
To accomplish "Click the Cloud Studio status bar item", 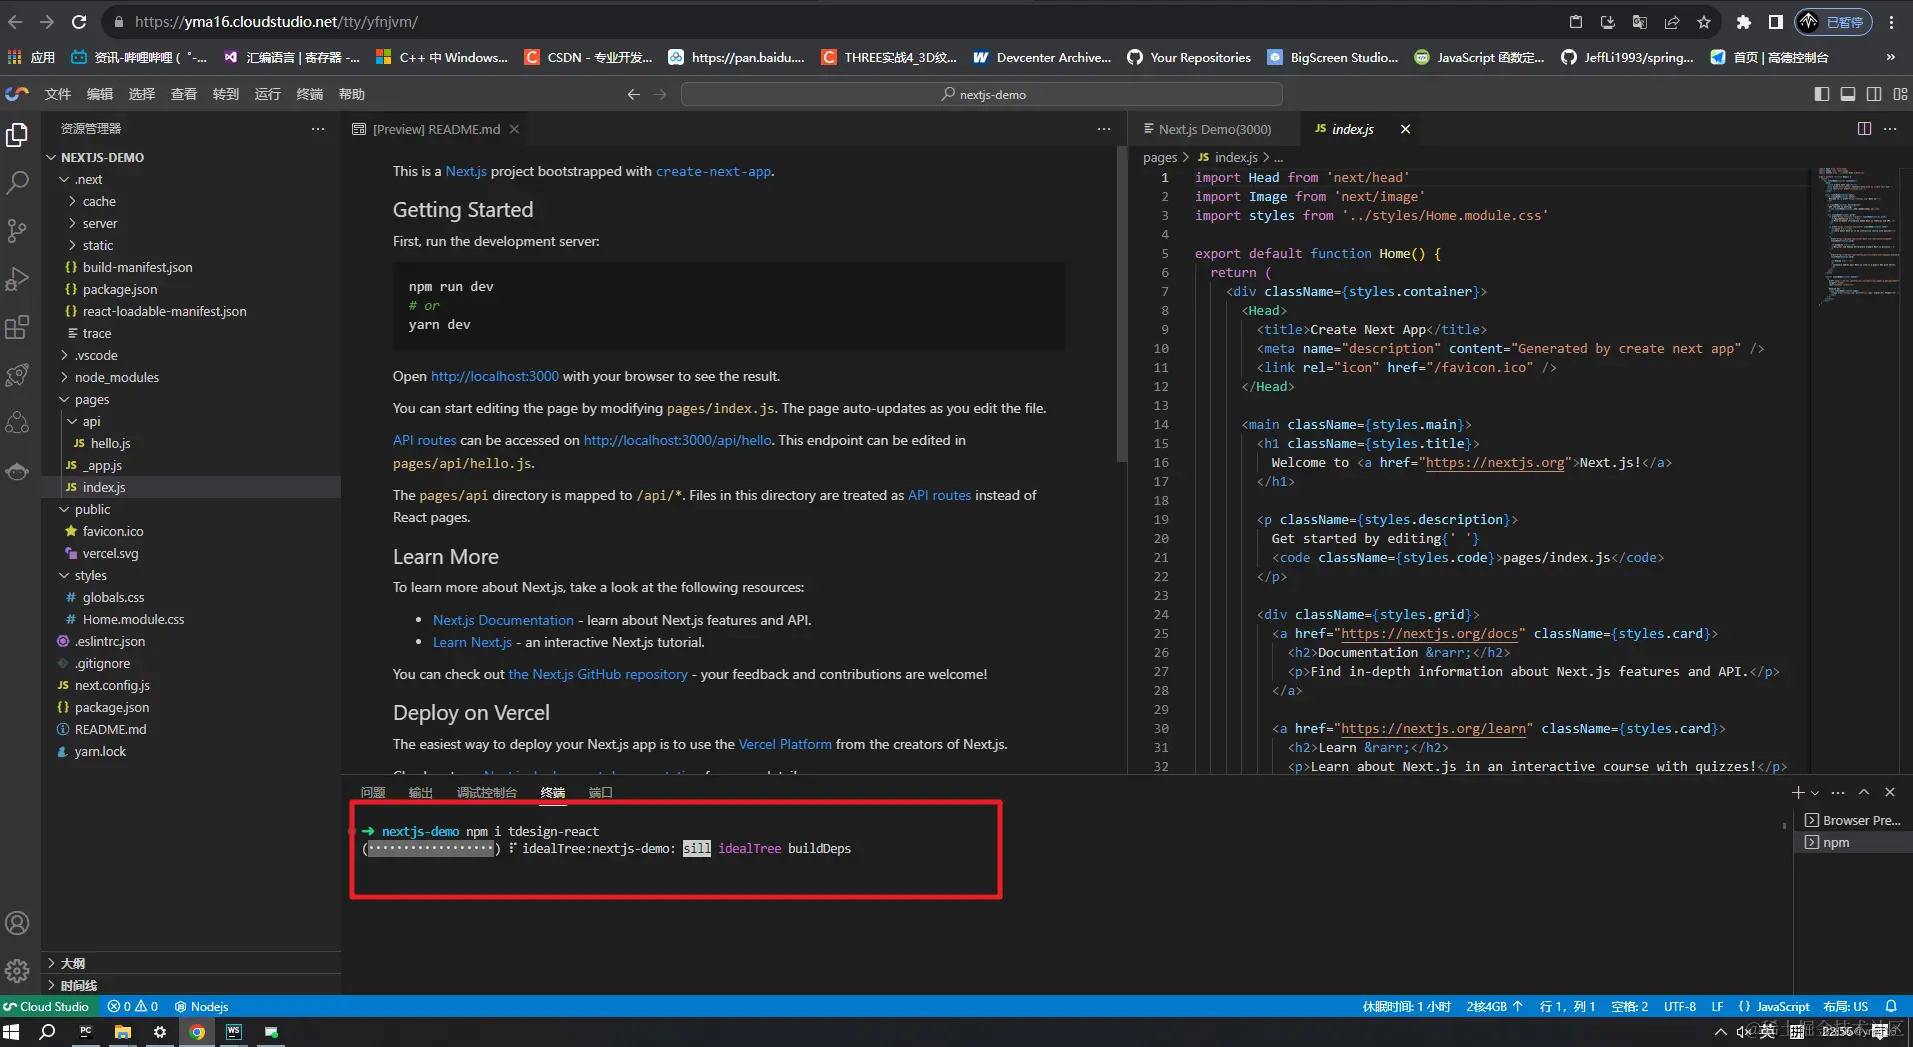I will [47, 1006].
